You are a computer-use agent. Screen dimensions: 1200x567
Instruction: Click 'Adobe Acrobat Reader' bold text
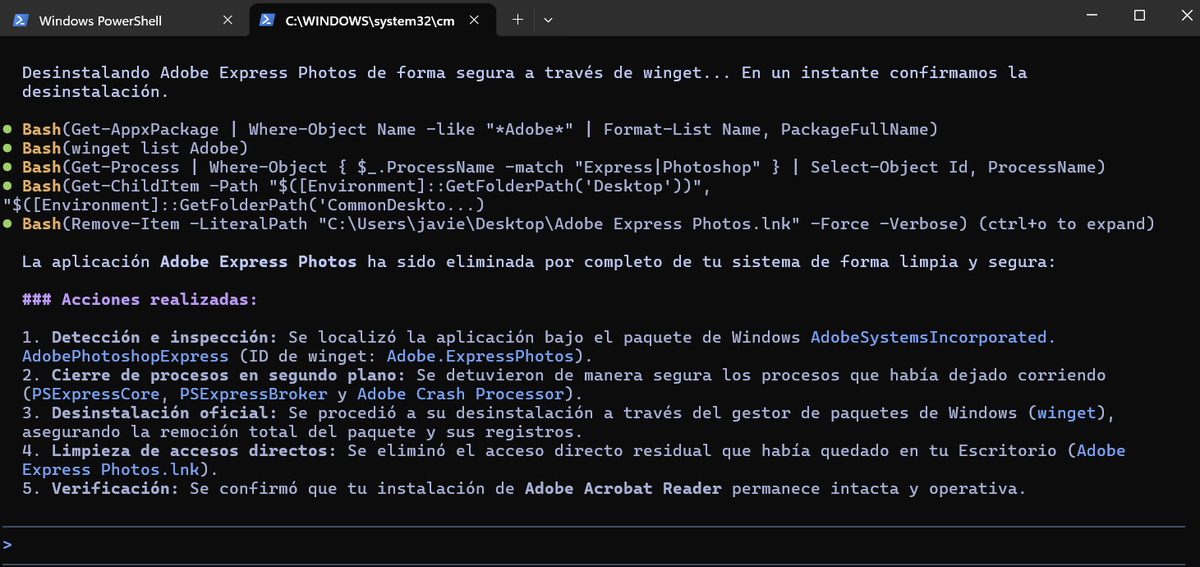click(x=624, y=489)
